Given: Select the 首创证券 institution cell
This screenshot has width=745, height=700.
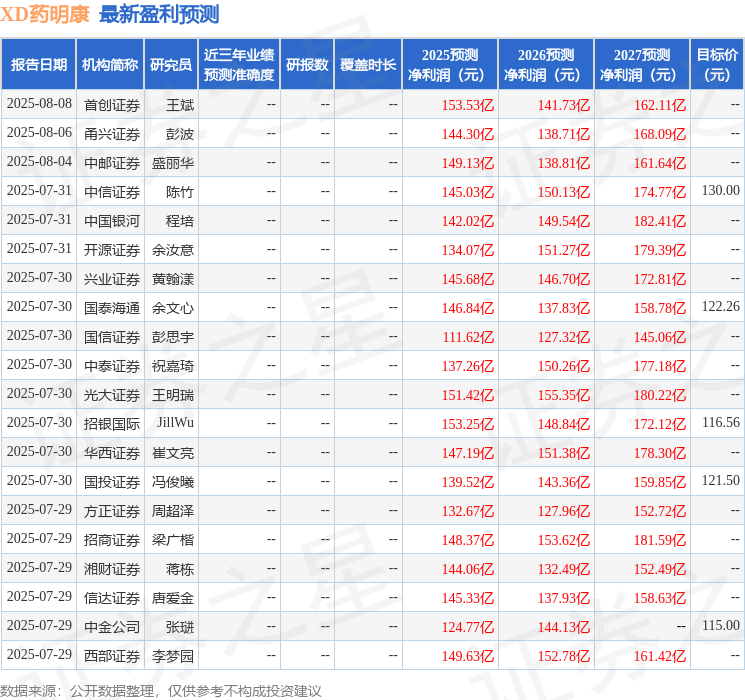Looking at the screenshot, I should pyautogui.click(x=112, y=105).
